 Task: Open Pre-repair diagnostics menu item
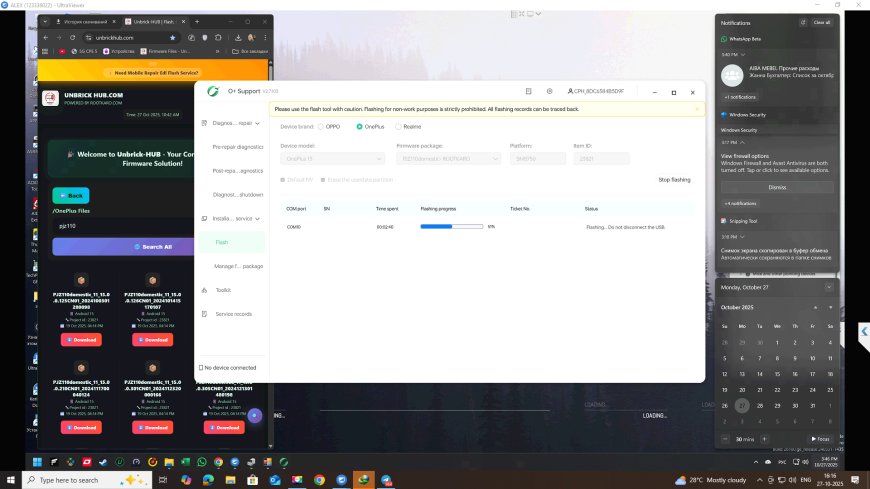click(237, 147)
